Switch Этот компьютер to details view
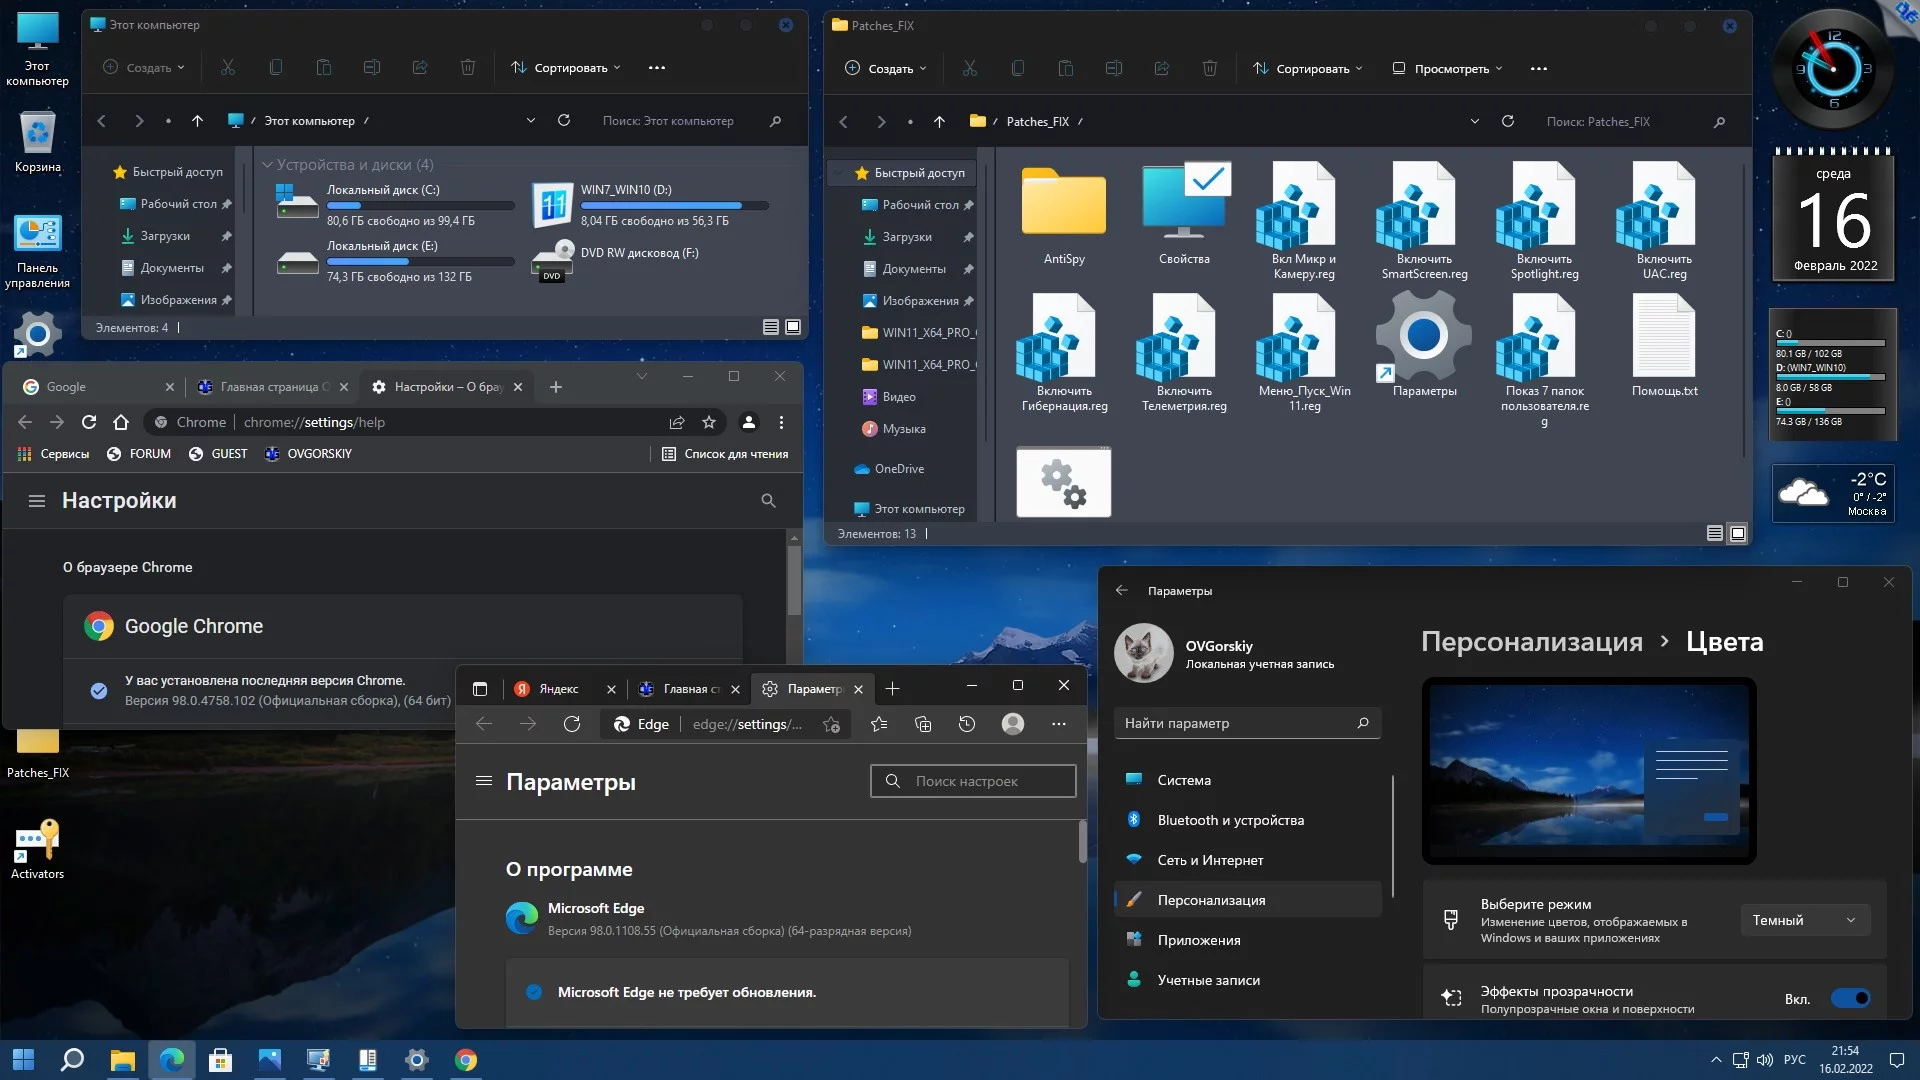 pyautogui.click(x=771, y=327)
